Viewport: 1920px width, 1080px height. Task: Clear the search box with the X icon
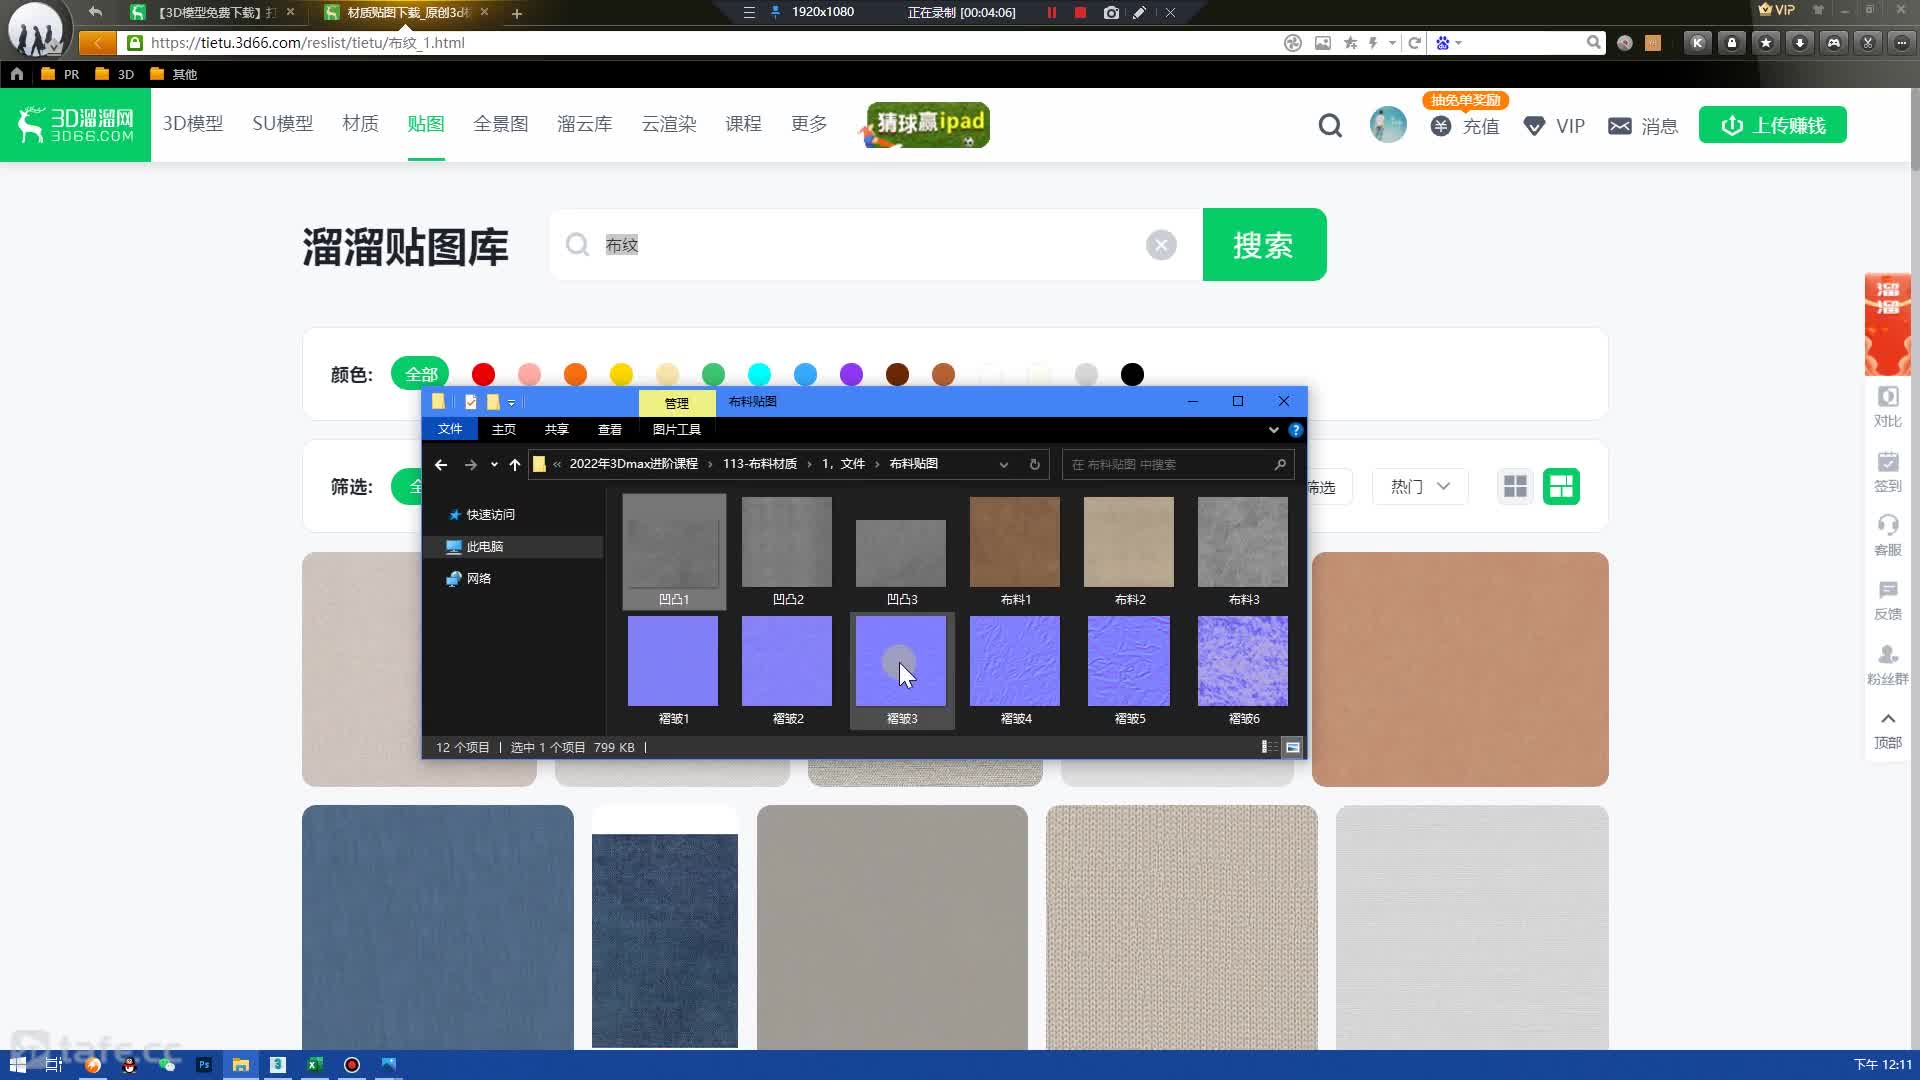click(1161, 245)
